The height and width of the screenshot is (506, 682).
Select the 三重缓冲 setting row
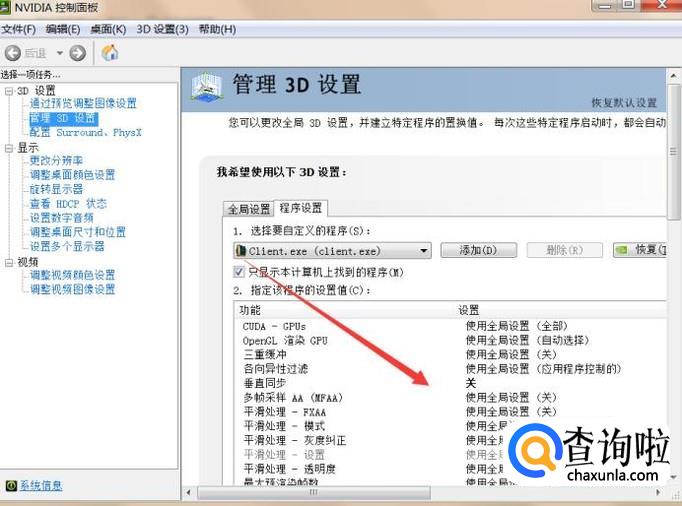pos(450,355)
